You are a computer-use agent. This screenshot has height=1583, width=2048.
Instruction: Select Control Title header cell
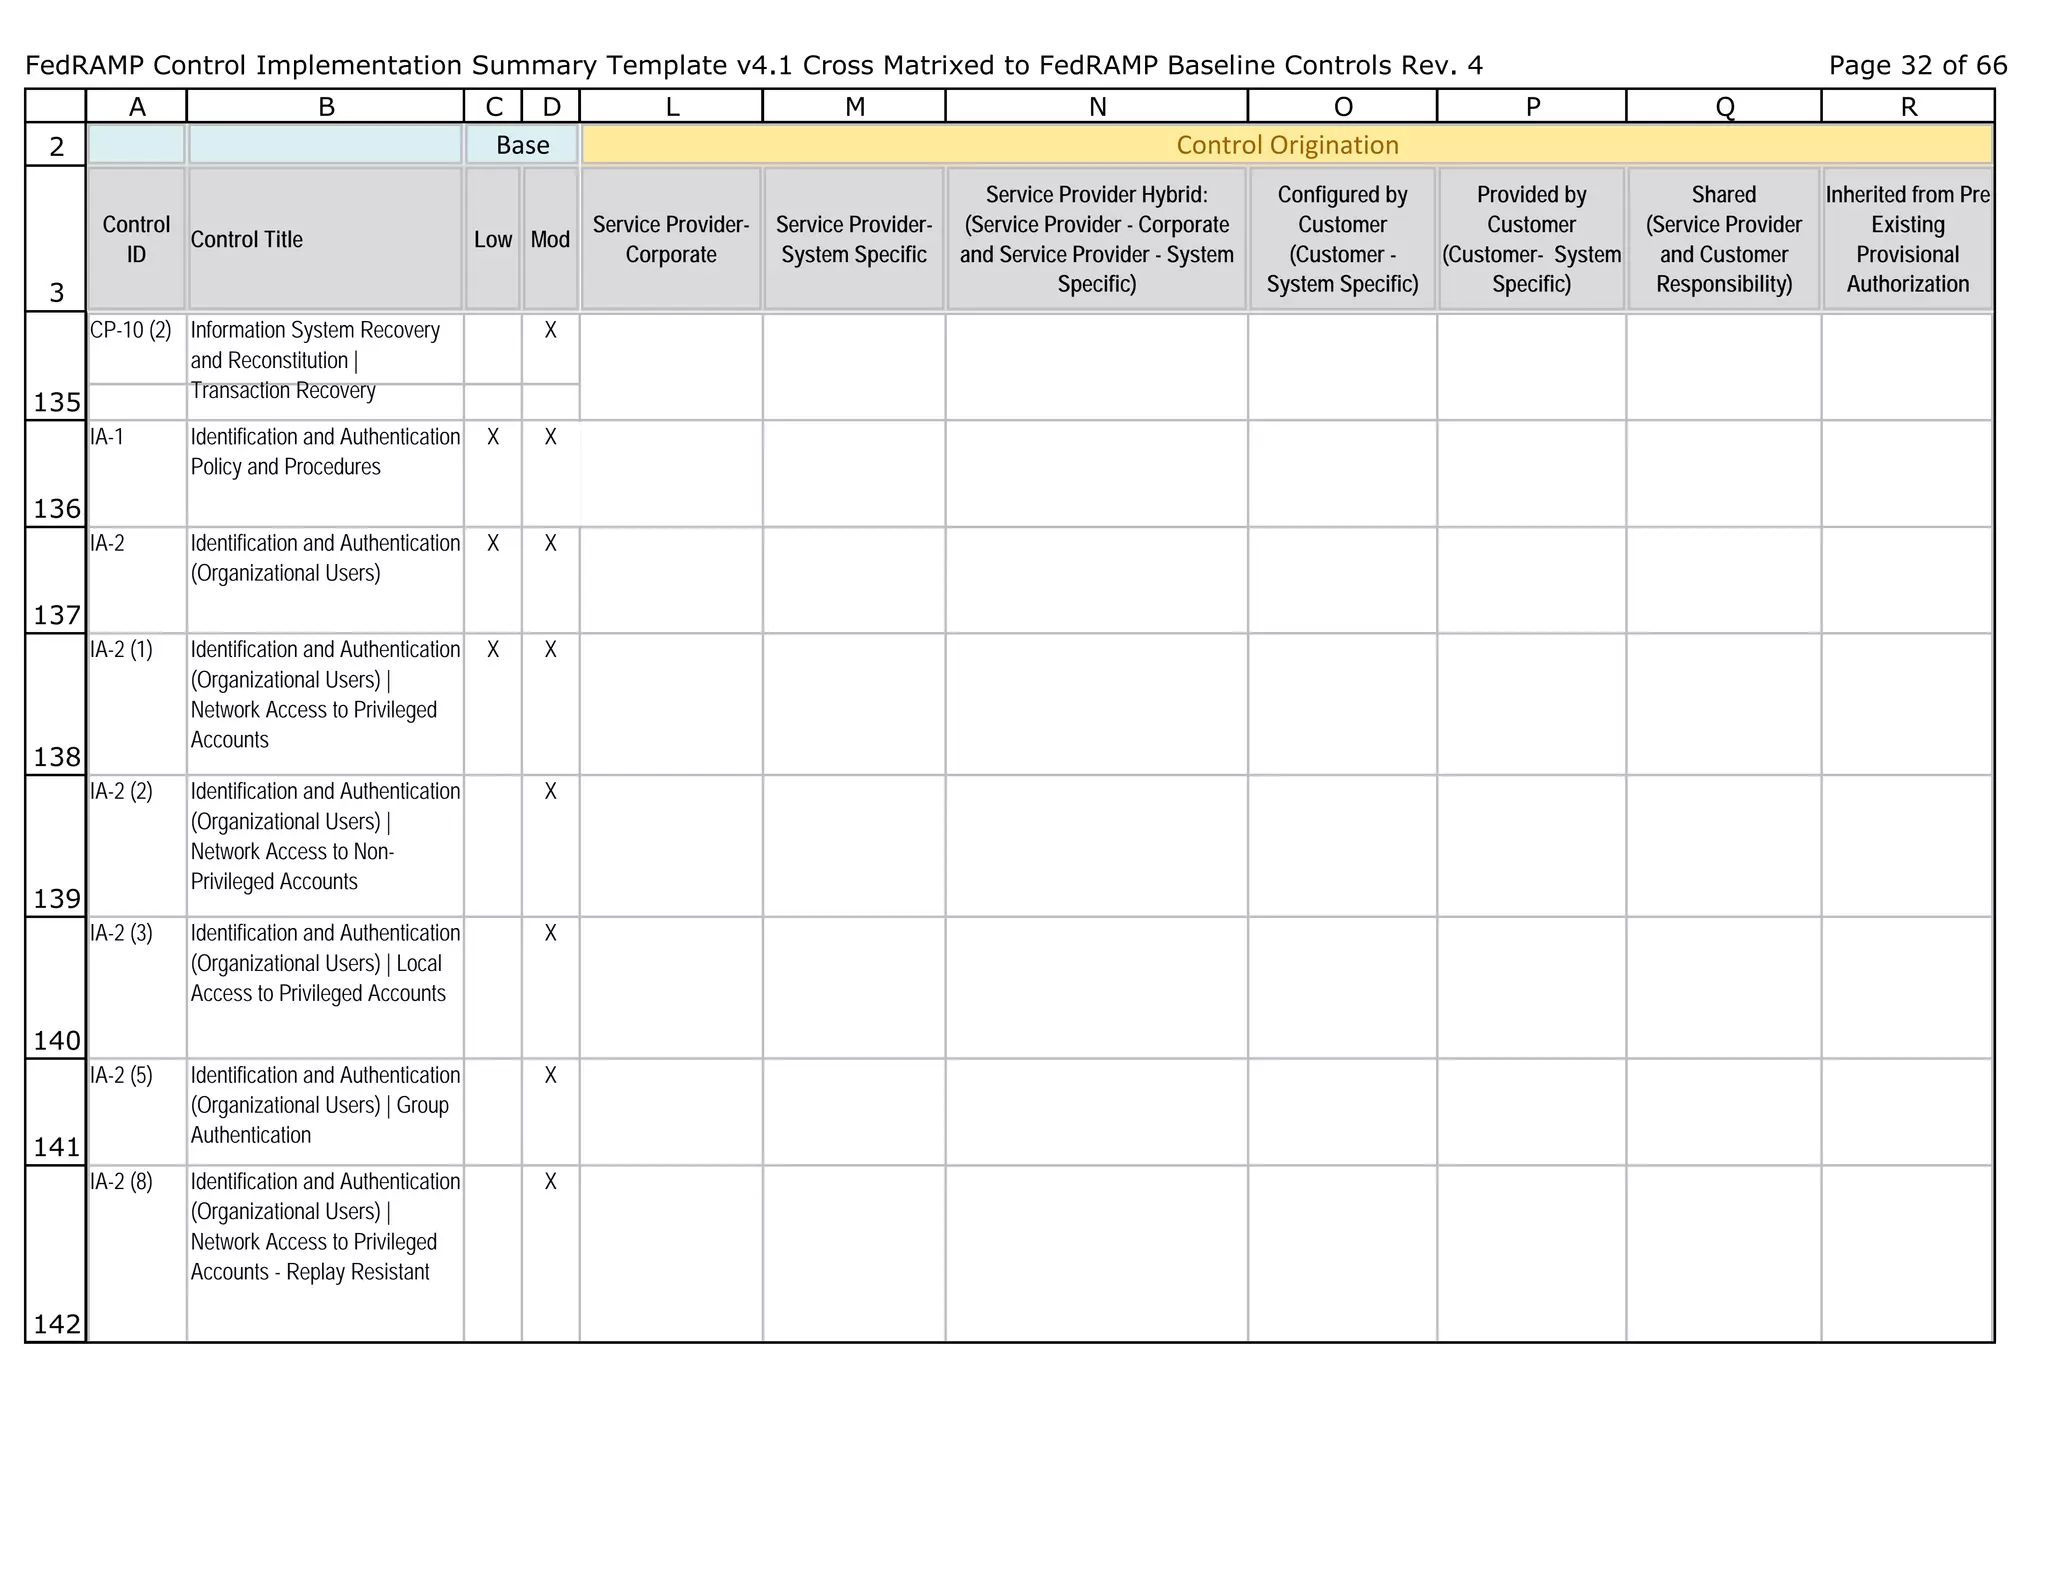[325, 239]
